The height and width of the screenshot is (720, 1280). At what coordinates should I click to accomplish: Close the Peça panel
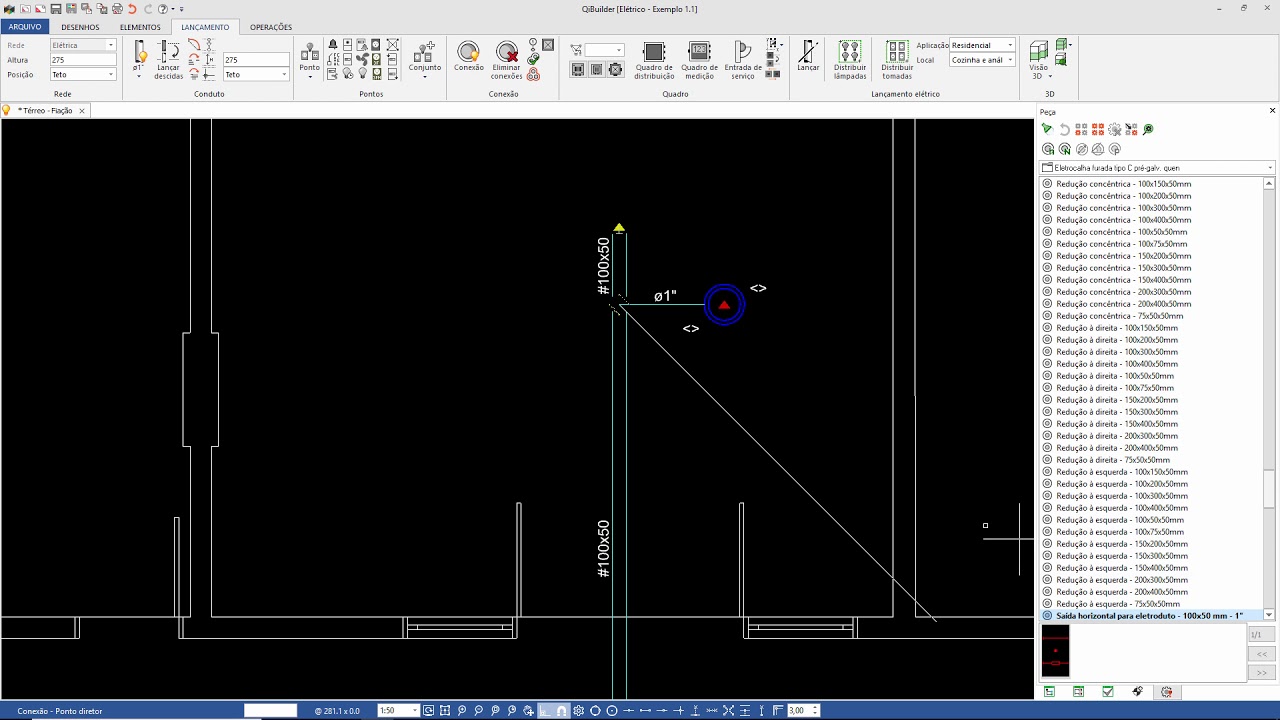1272,111
